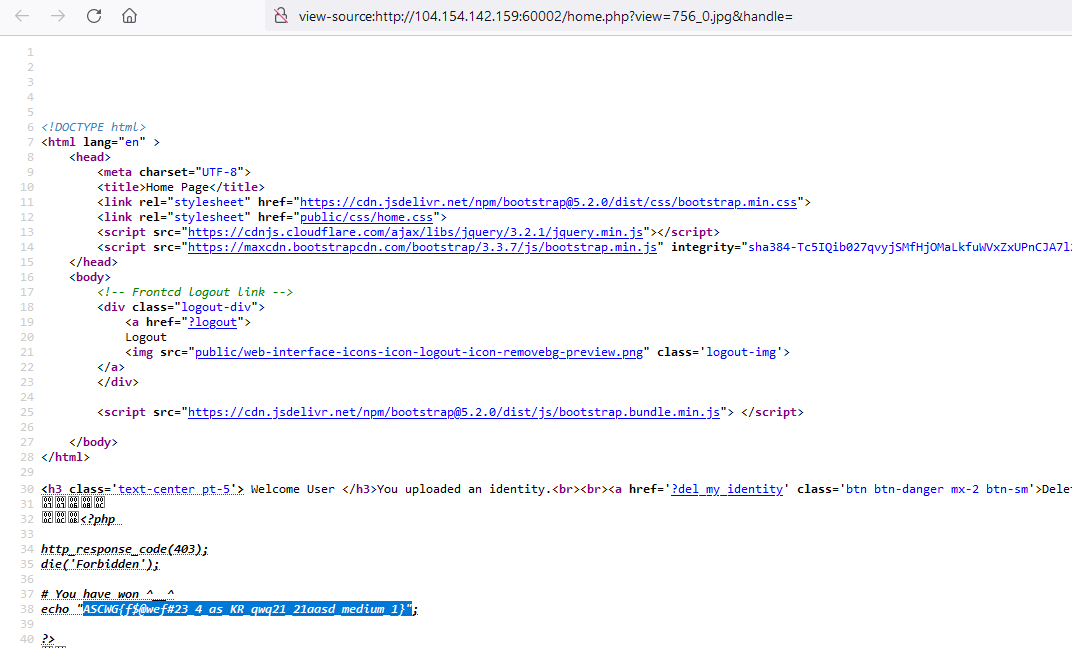Click the ?logout href link
1072x648 pixels.
point(212,322)
